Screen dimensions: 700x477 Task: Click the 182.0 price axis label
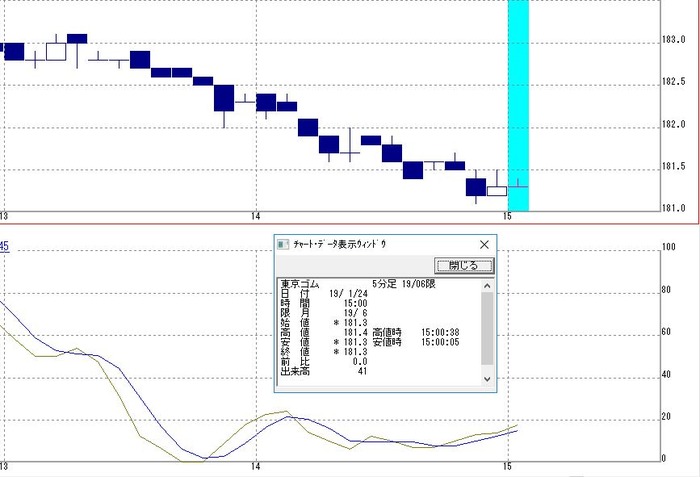click(674, 124)
